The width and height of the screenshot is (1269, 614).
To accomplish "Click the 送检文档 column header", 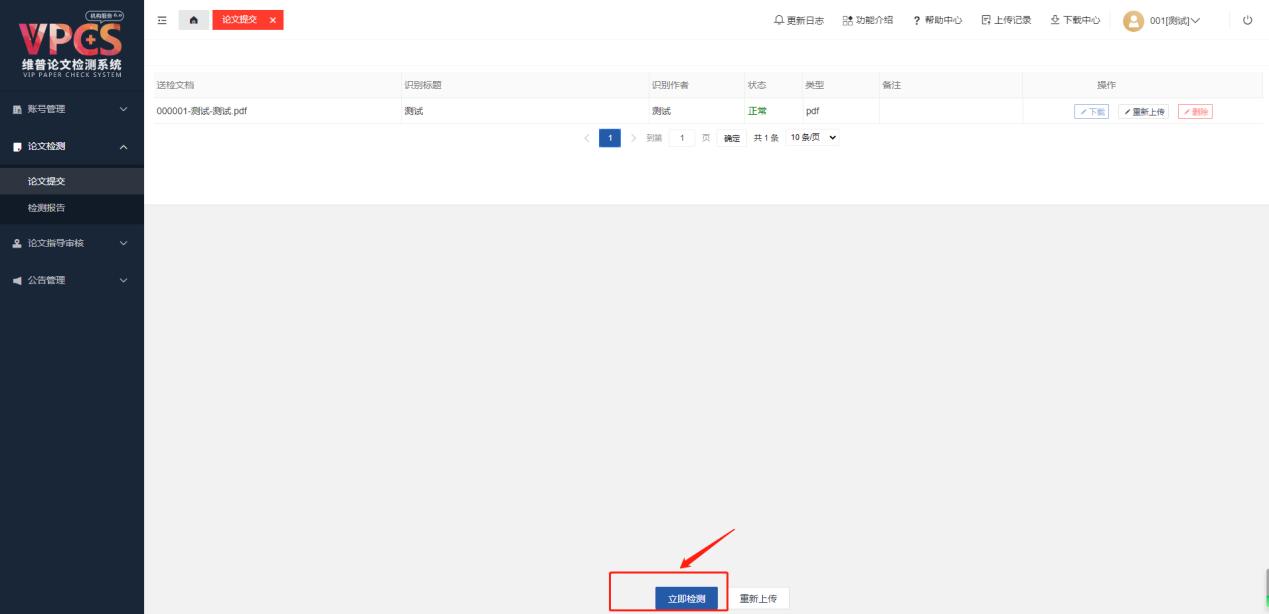I will point(175,85).
